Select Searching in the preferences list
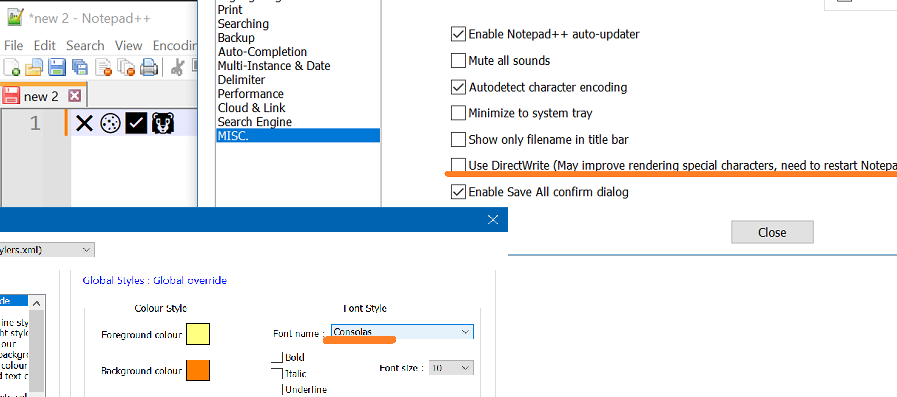The height and width of the screenshot is (397, 897). point(243,23)
